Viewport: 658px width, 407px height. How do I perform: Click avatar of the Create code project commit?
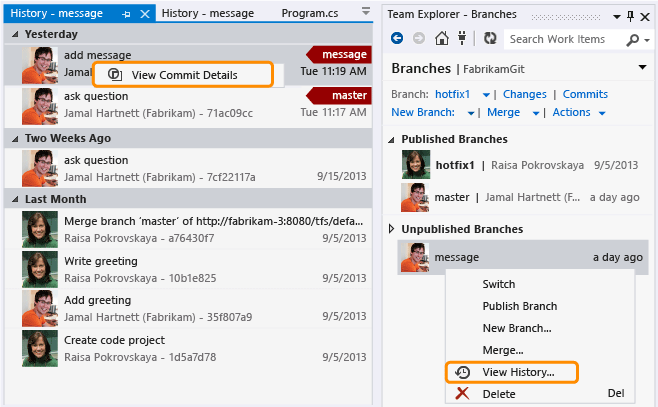40,349
